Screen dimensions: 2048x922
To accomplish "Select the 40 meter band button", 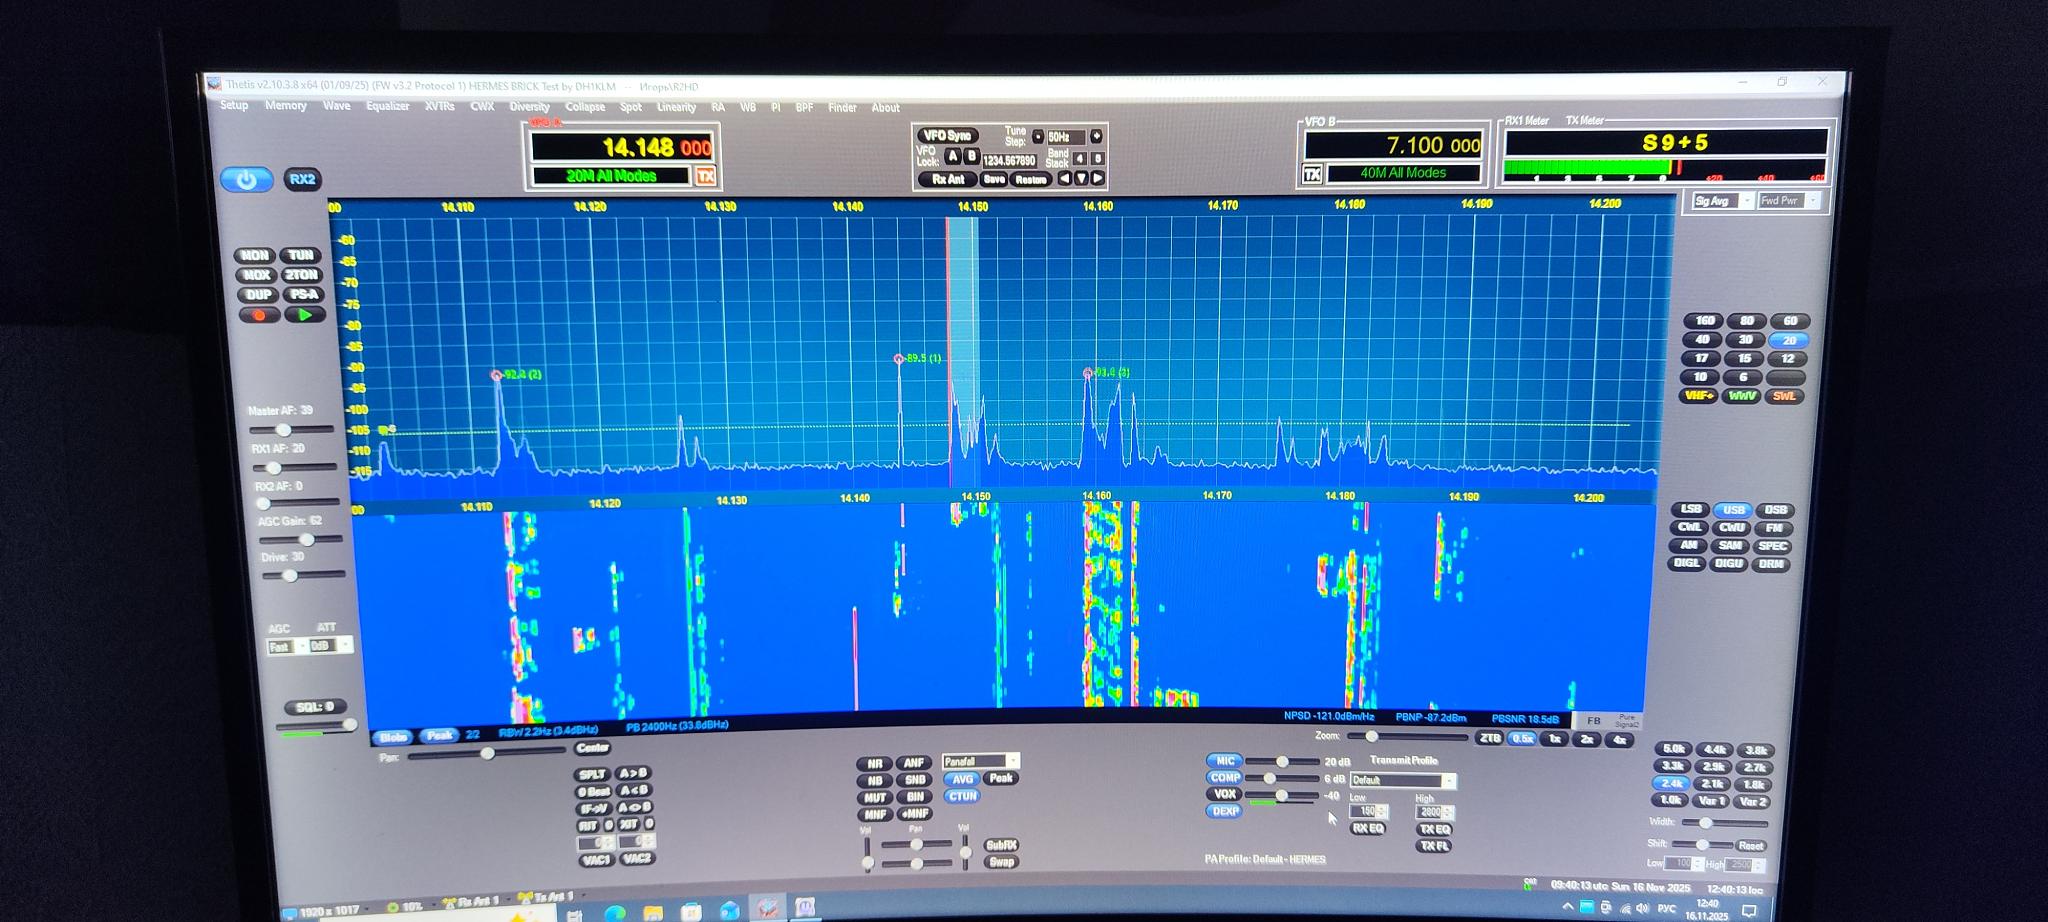I will tap(1702, 340).
